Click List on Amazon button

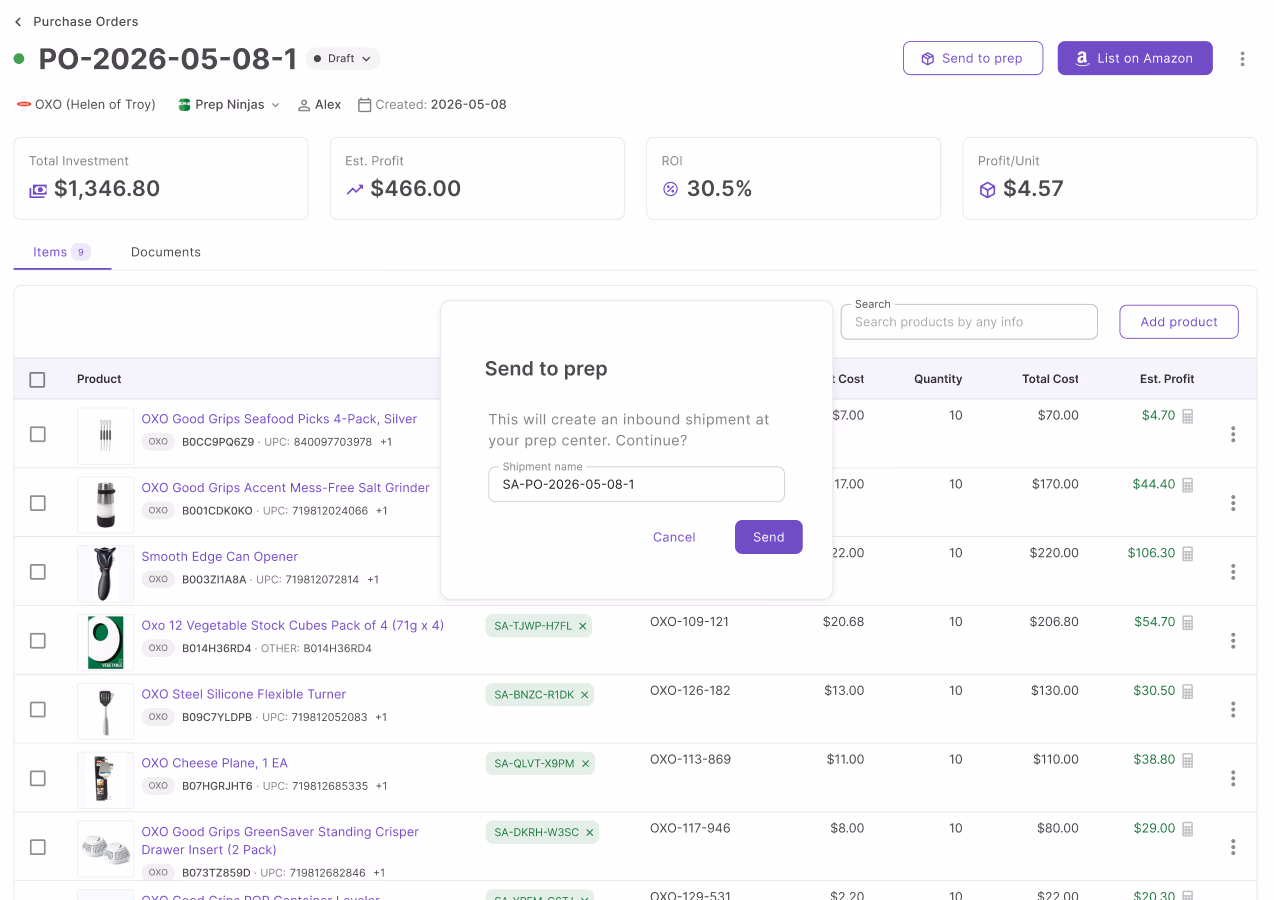(1135, 58)
